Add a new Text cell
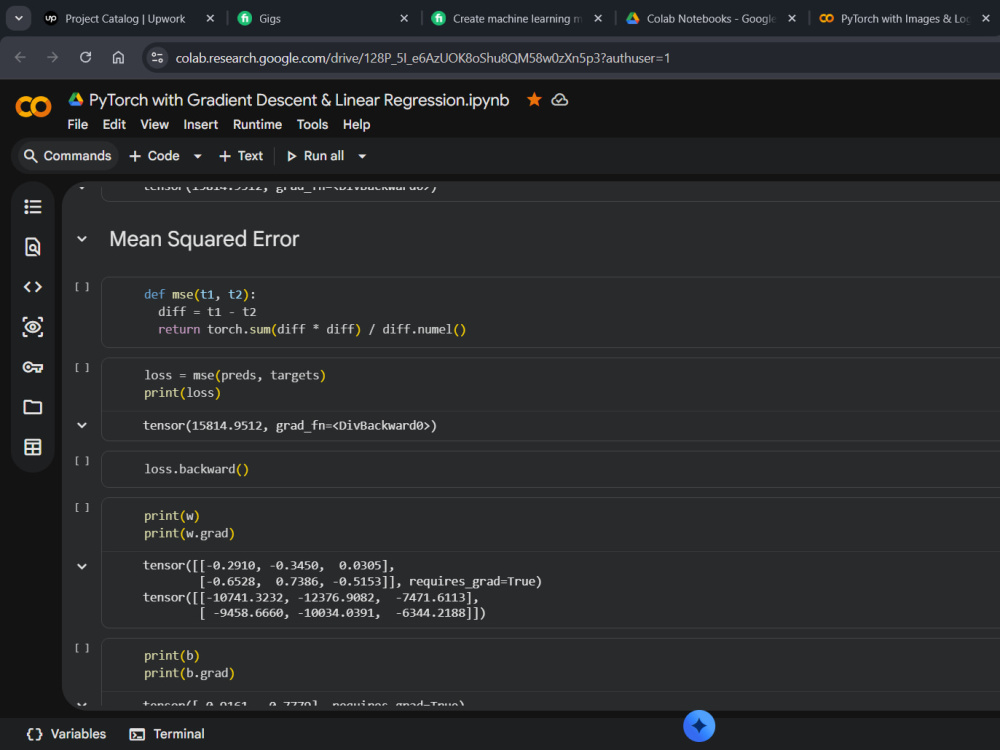The width and height of the screenshot is (1000, 750). click(241, 156)
